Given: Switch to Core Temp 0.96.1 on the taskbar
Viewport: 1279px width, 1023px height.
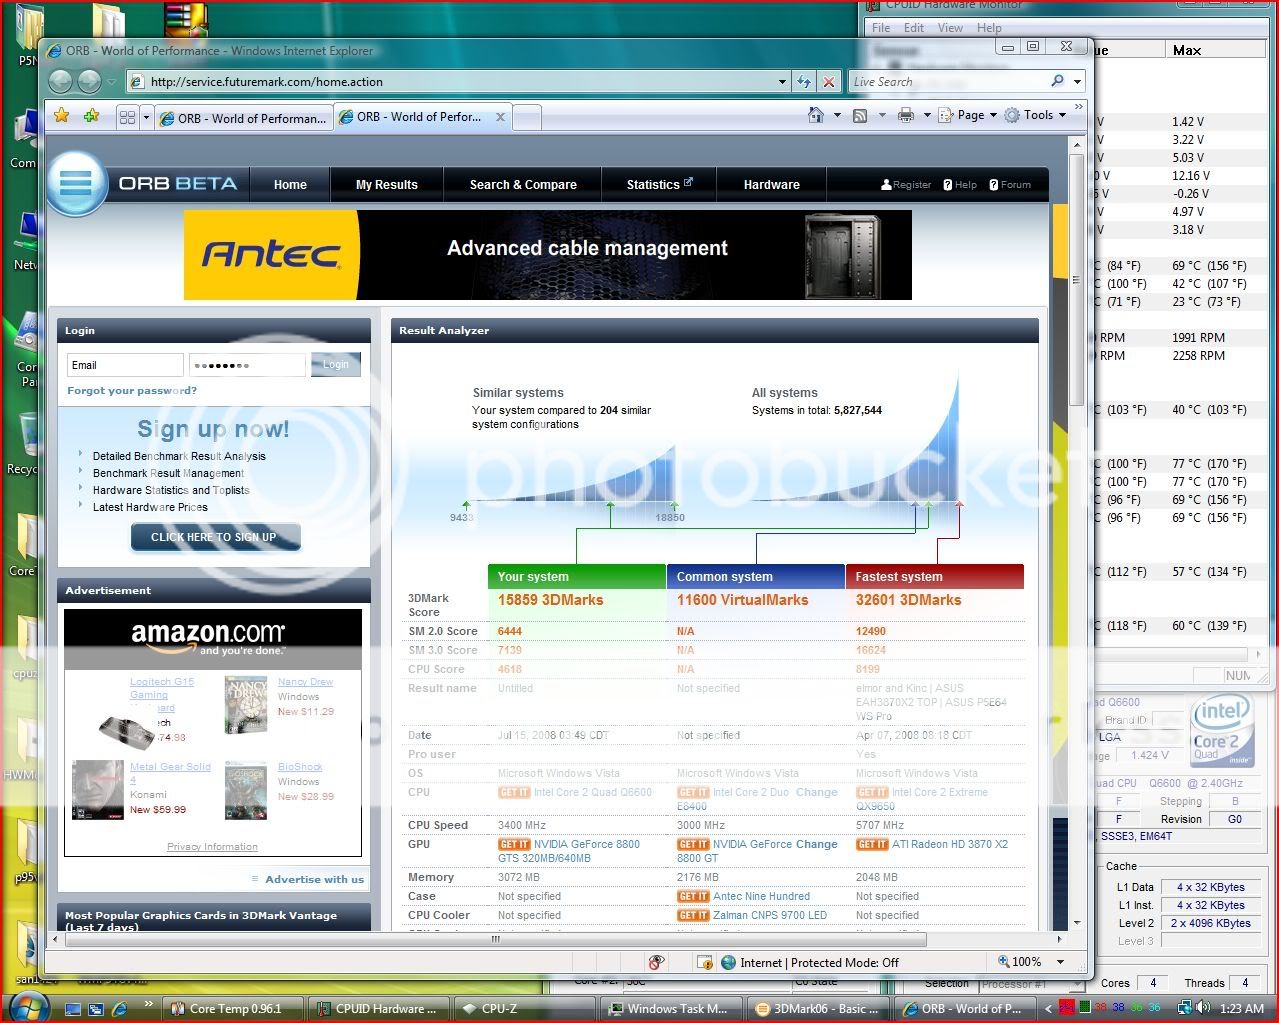Looking at the screenshot, I should pos(235,1008).
